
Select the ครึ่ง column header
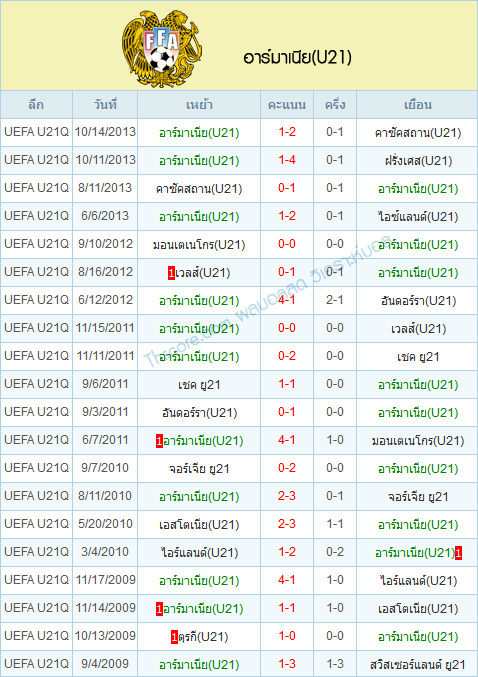tap(335, 104)
